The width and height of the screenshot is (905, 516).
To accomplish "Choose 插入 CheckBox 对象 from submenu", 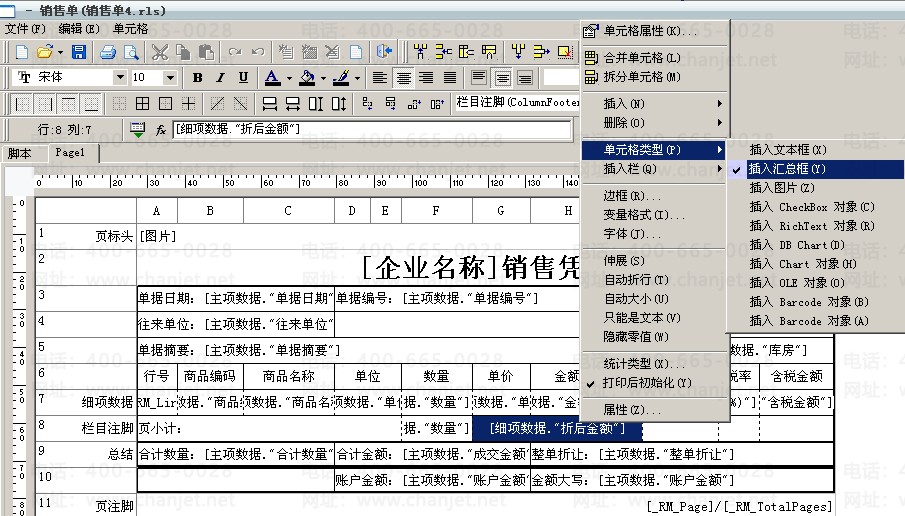I will coord(811,207).
